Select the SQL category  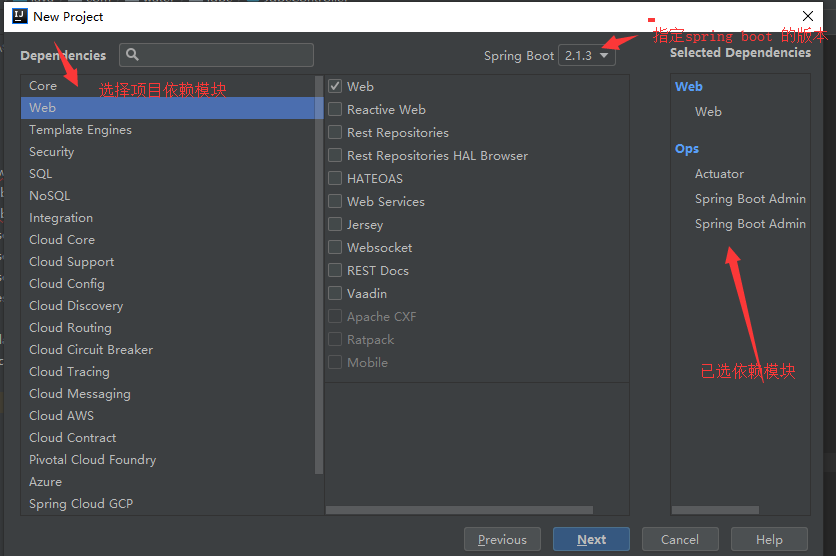click(x=168, y=173)
